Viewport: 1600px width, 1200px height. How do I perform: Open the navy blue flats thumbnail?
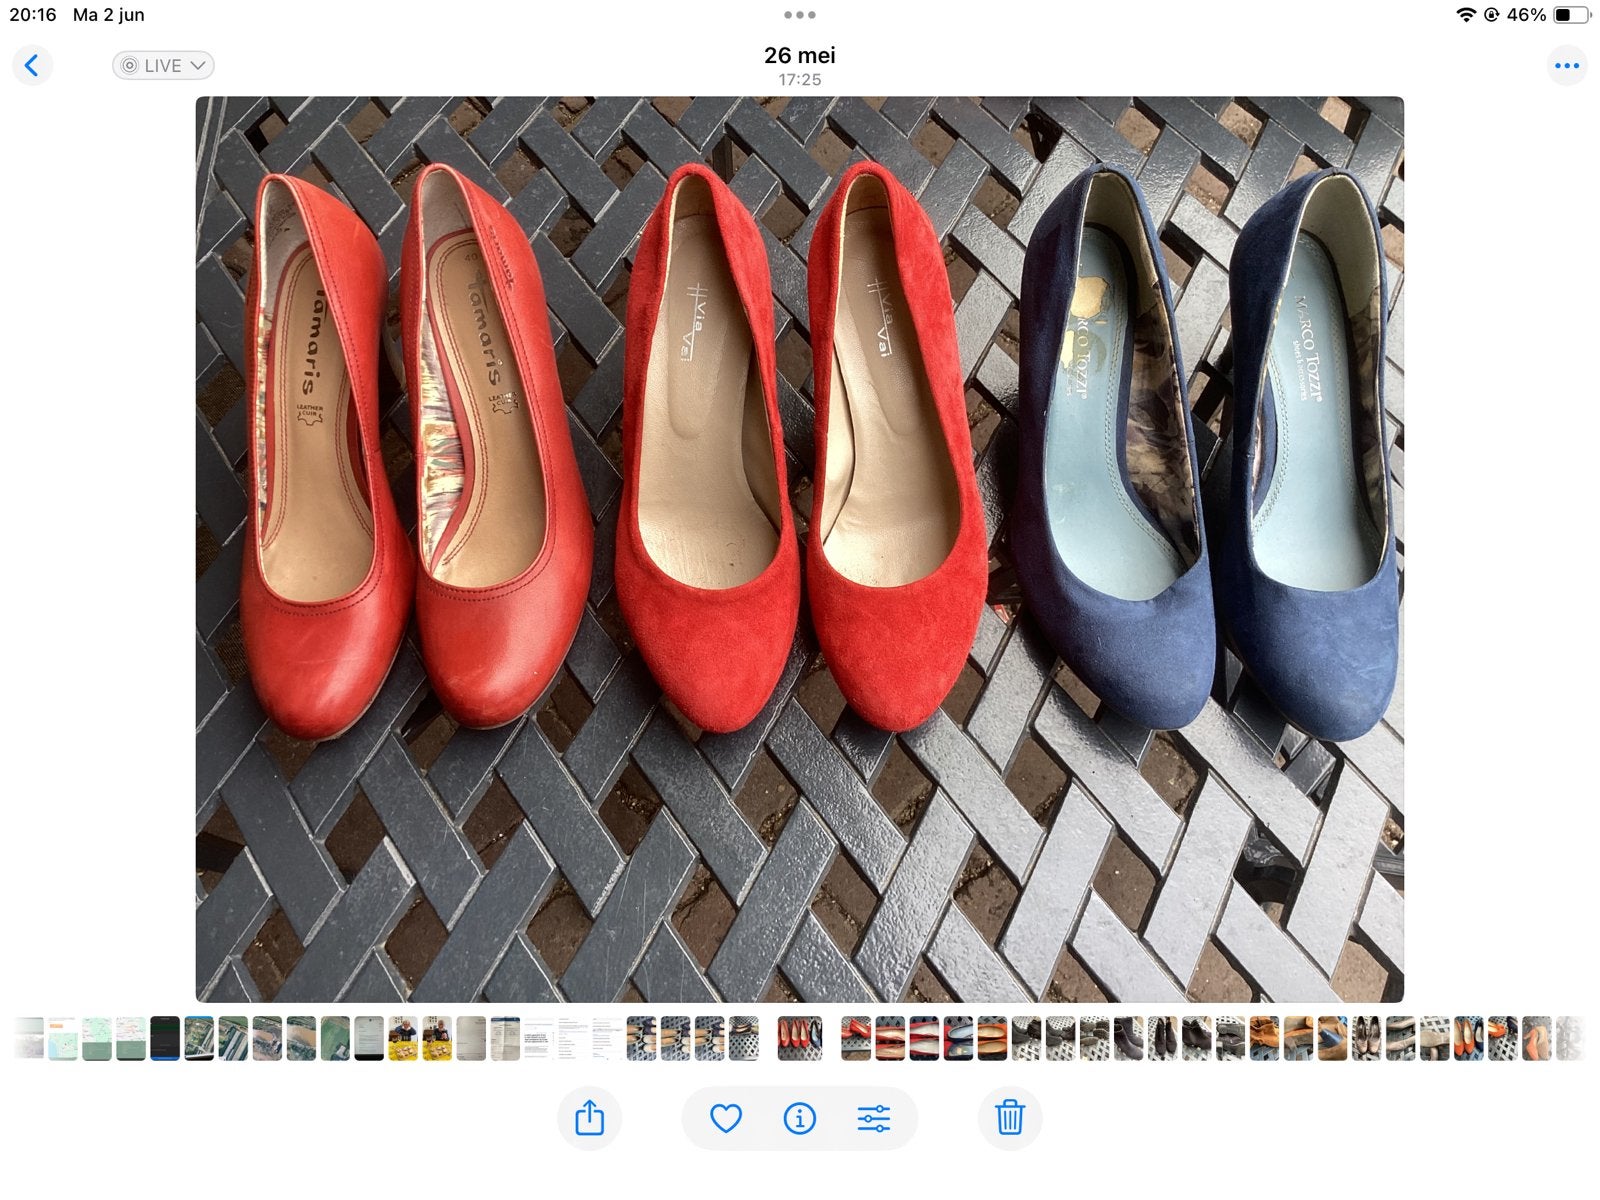click(958, 1038)
